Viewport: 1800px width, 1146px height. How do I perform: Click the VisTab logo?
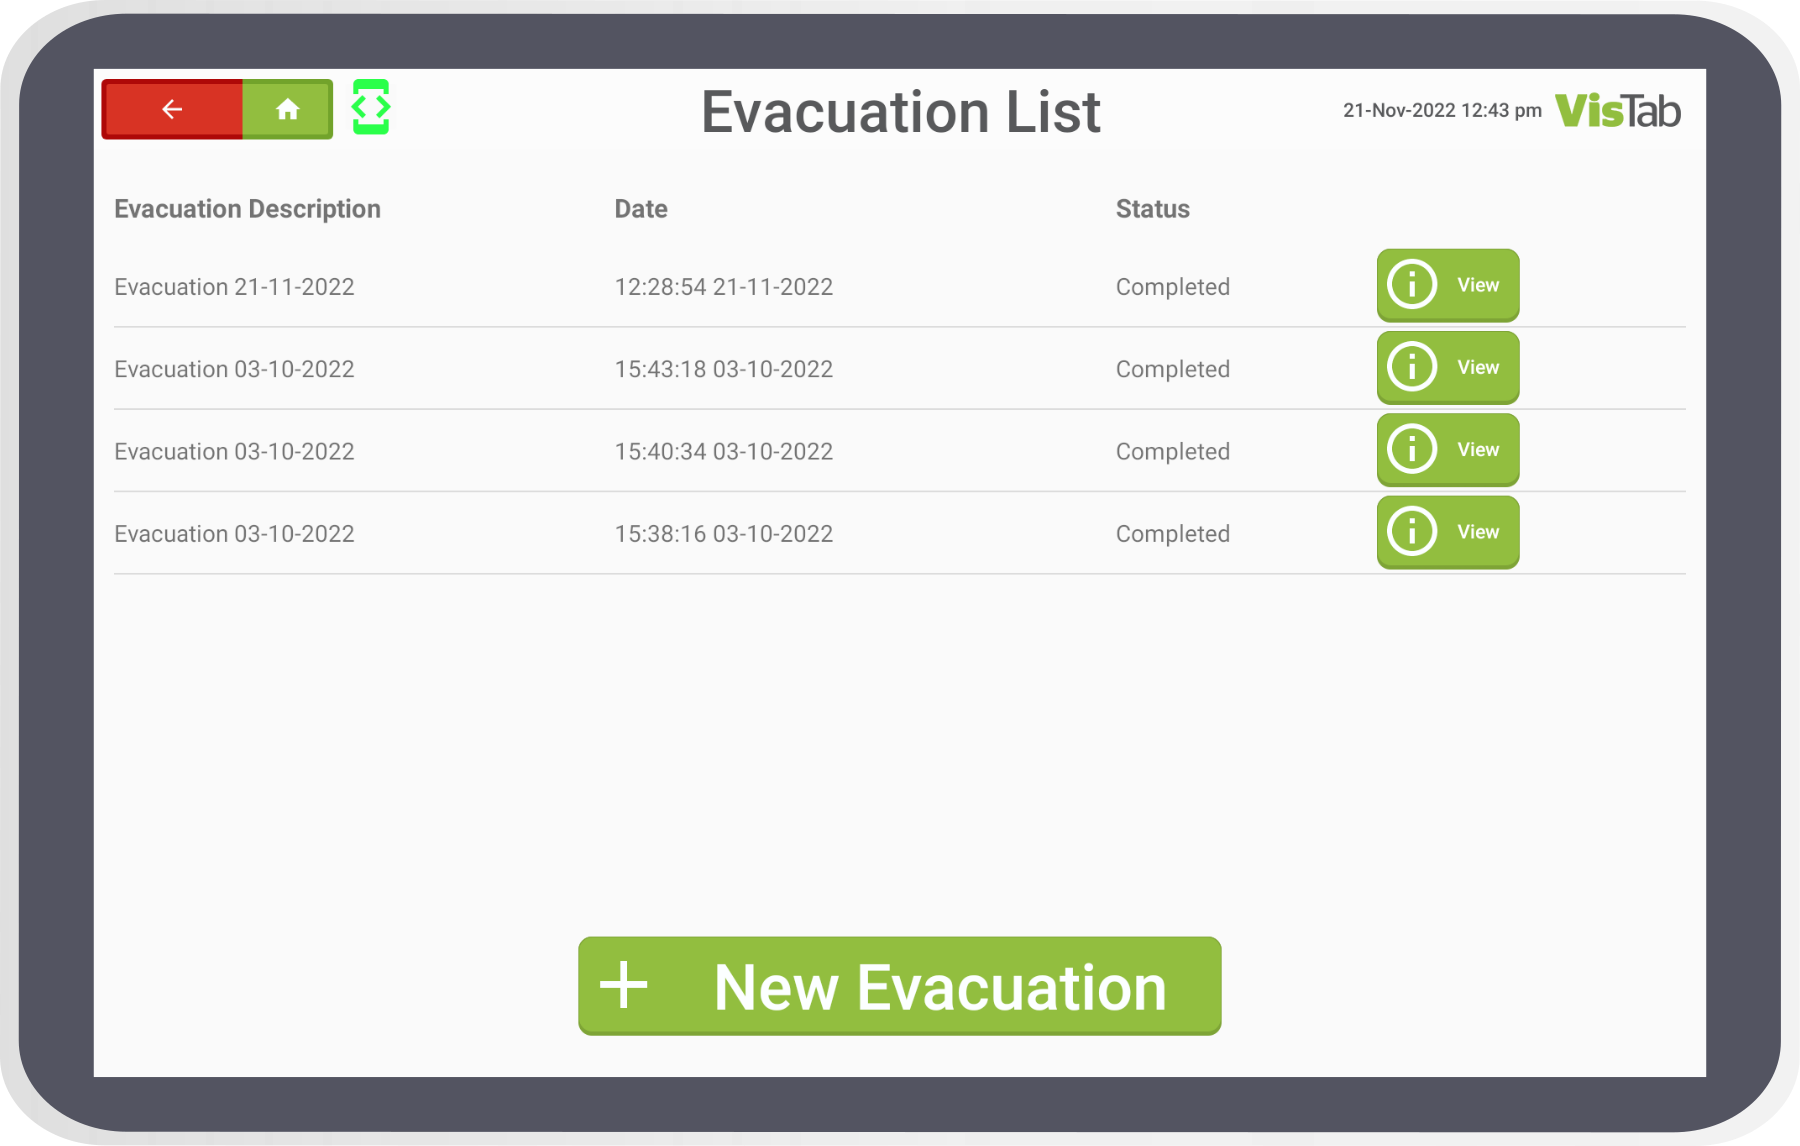(x=1618, y=110)
